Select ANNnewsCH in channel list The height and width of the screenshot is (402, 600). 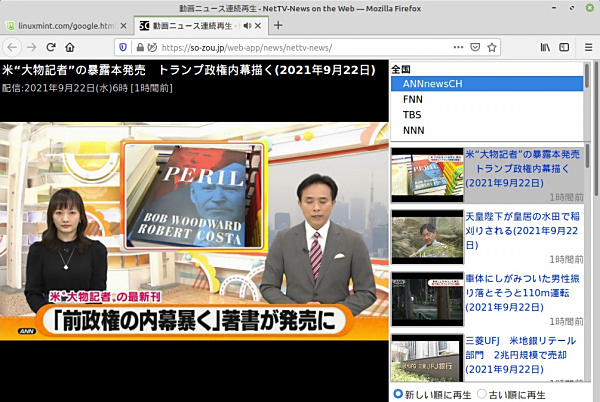coord(487,84)
